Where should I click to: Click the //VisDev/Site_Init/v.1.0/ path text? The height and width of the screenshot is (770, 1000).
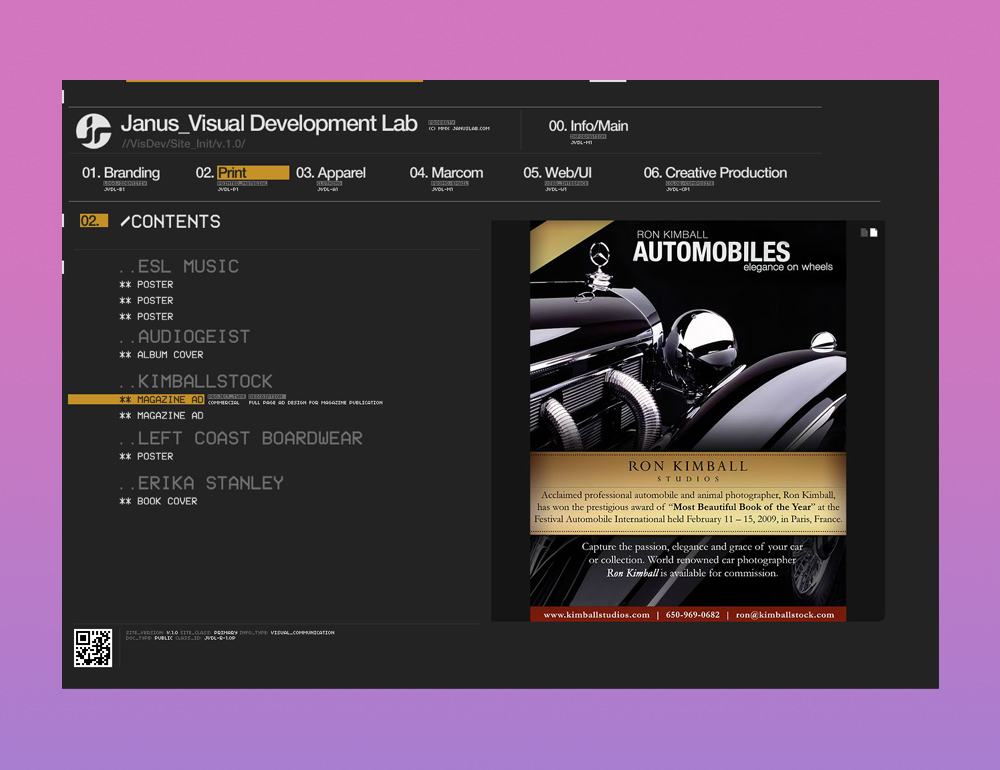click(x=184, y=144)
